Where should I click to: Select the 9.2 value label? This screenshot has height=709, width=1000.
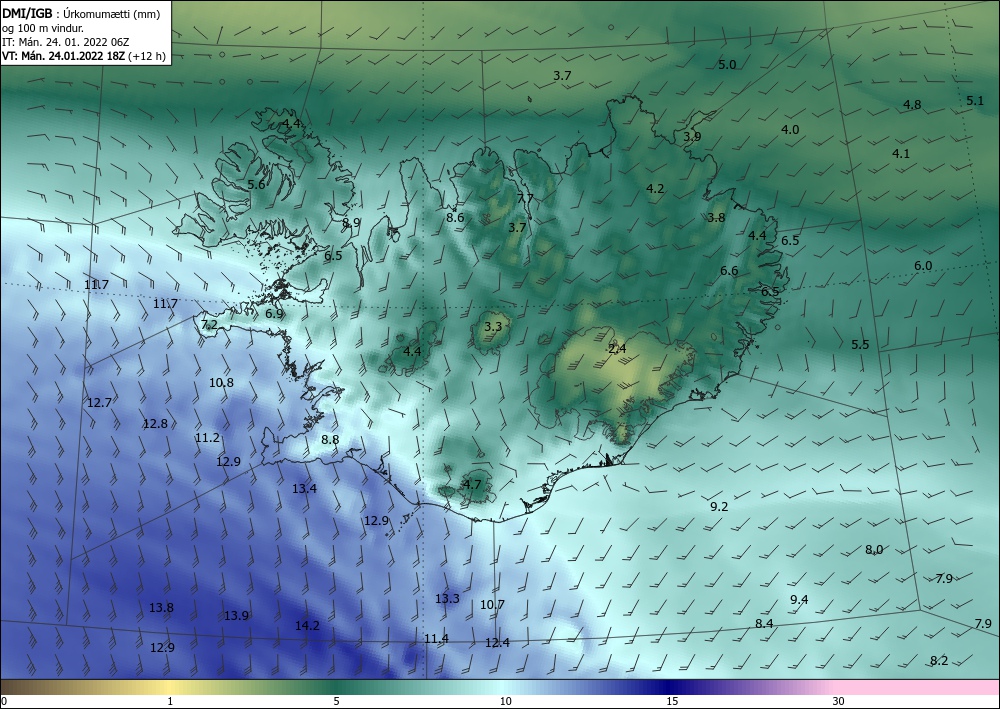(x=719, y=506)
